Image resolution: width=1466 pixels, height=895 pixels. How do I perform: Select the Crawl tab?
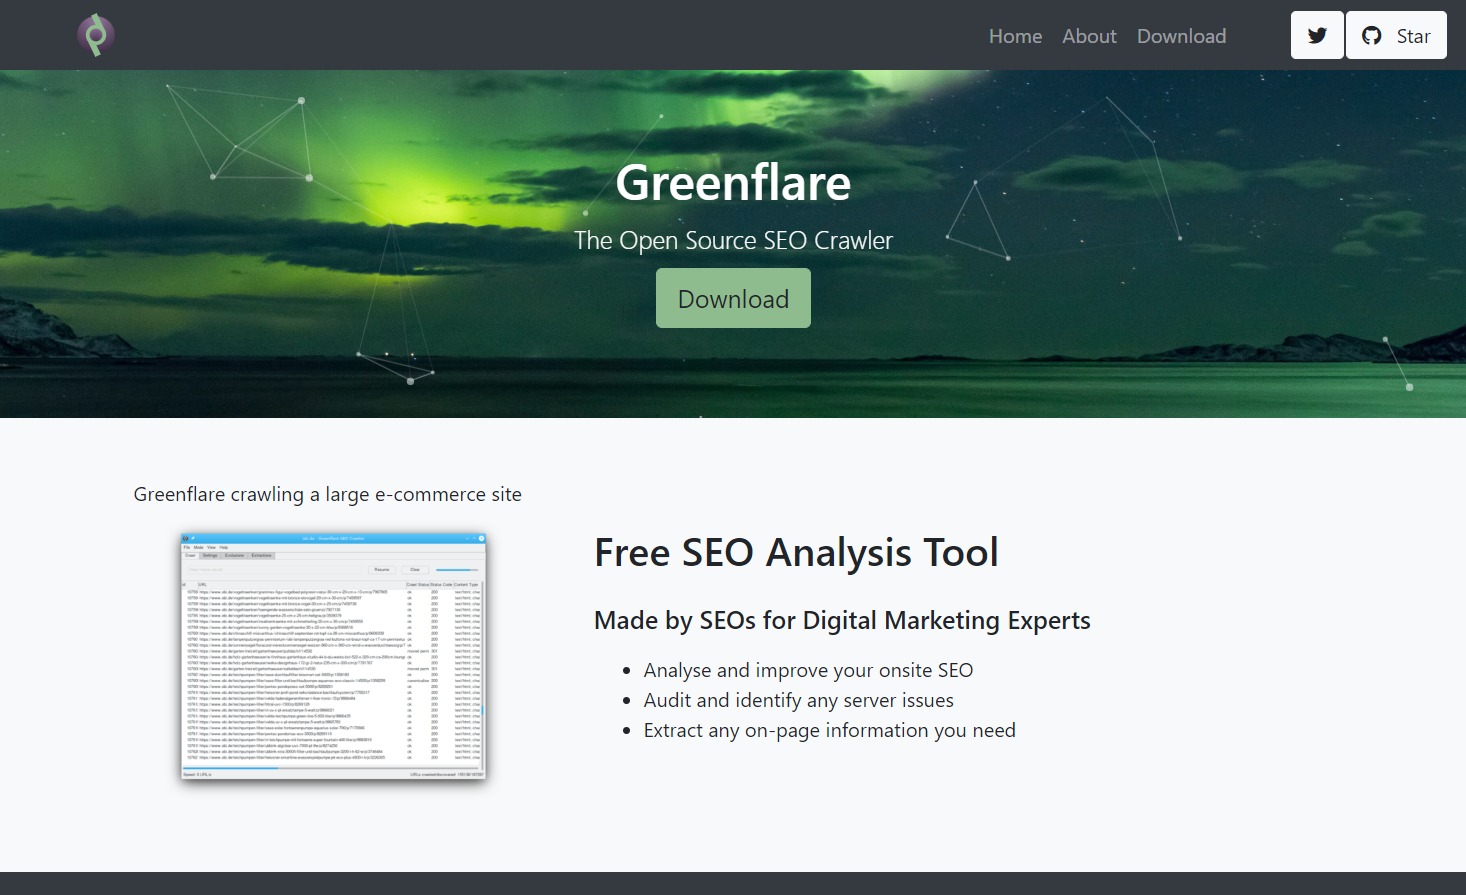click(x=190, y=555)
